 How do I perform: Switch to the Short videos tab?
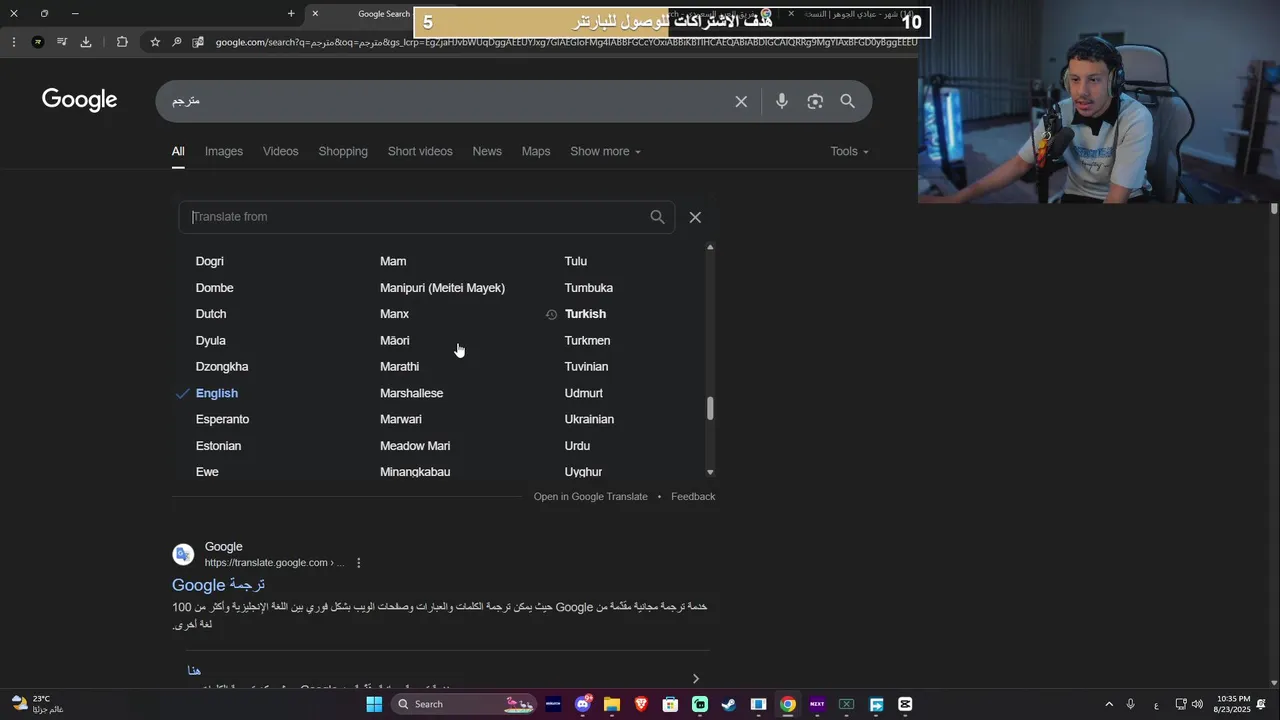coord(420,151)
